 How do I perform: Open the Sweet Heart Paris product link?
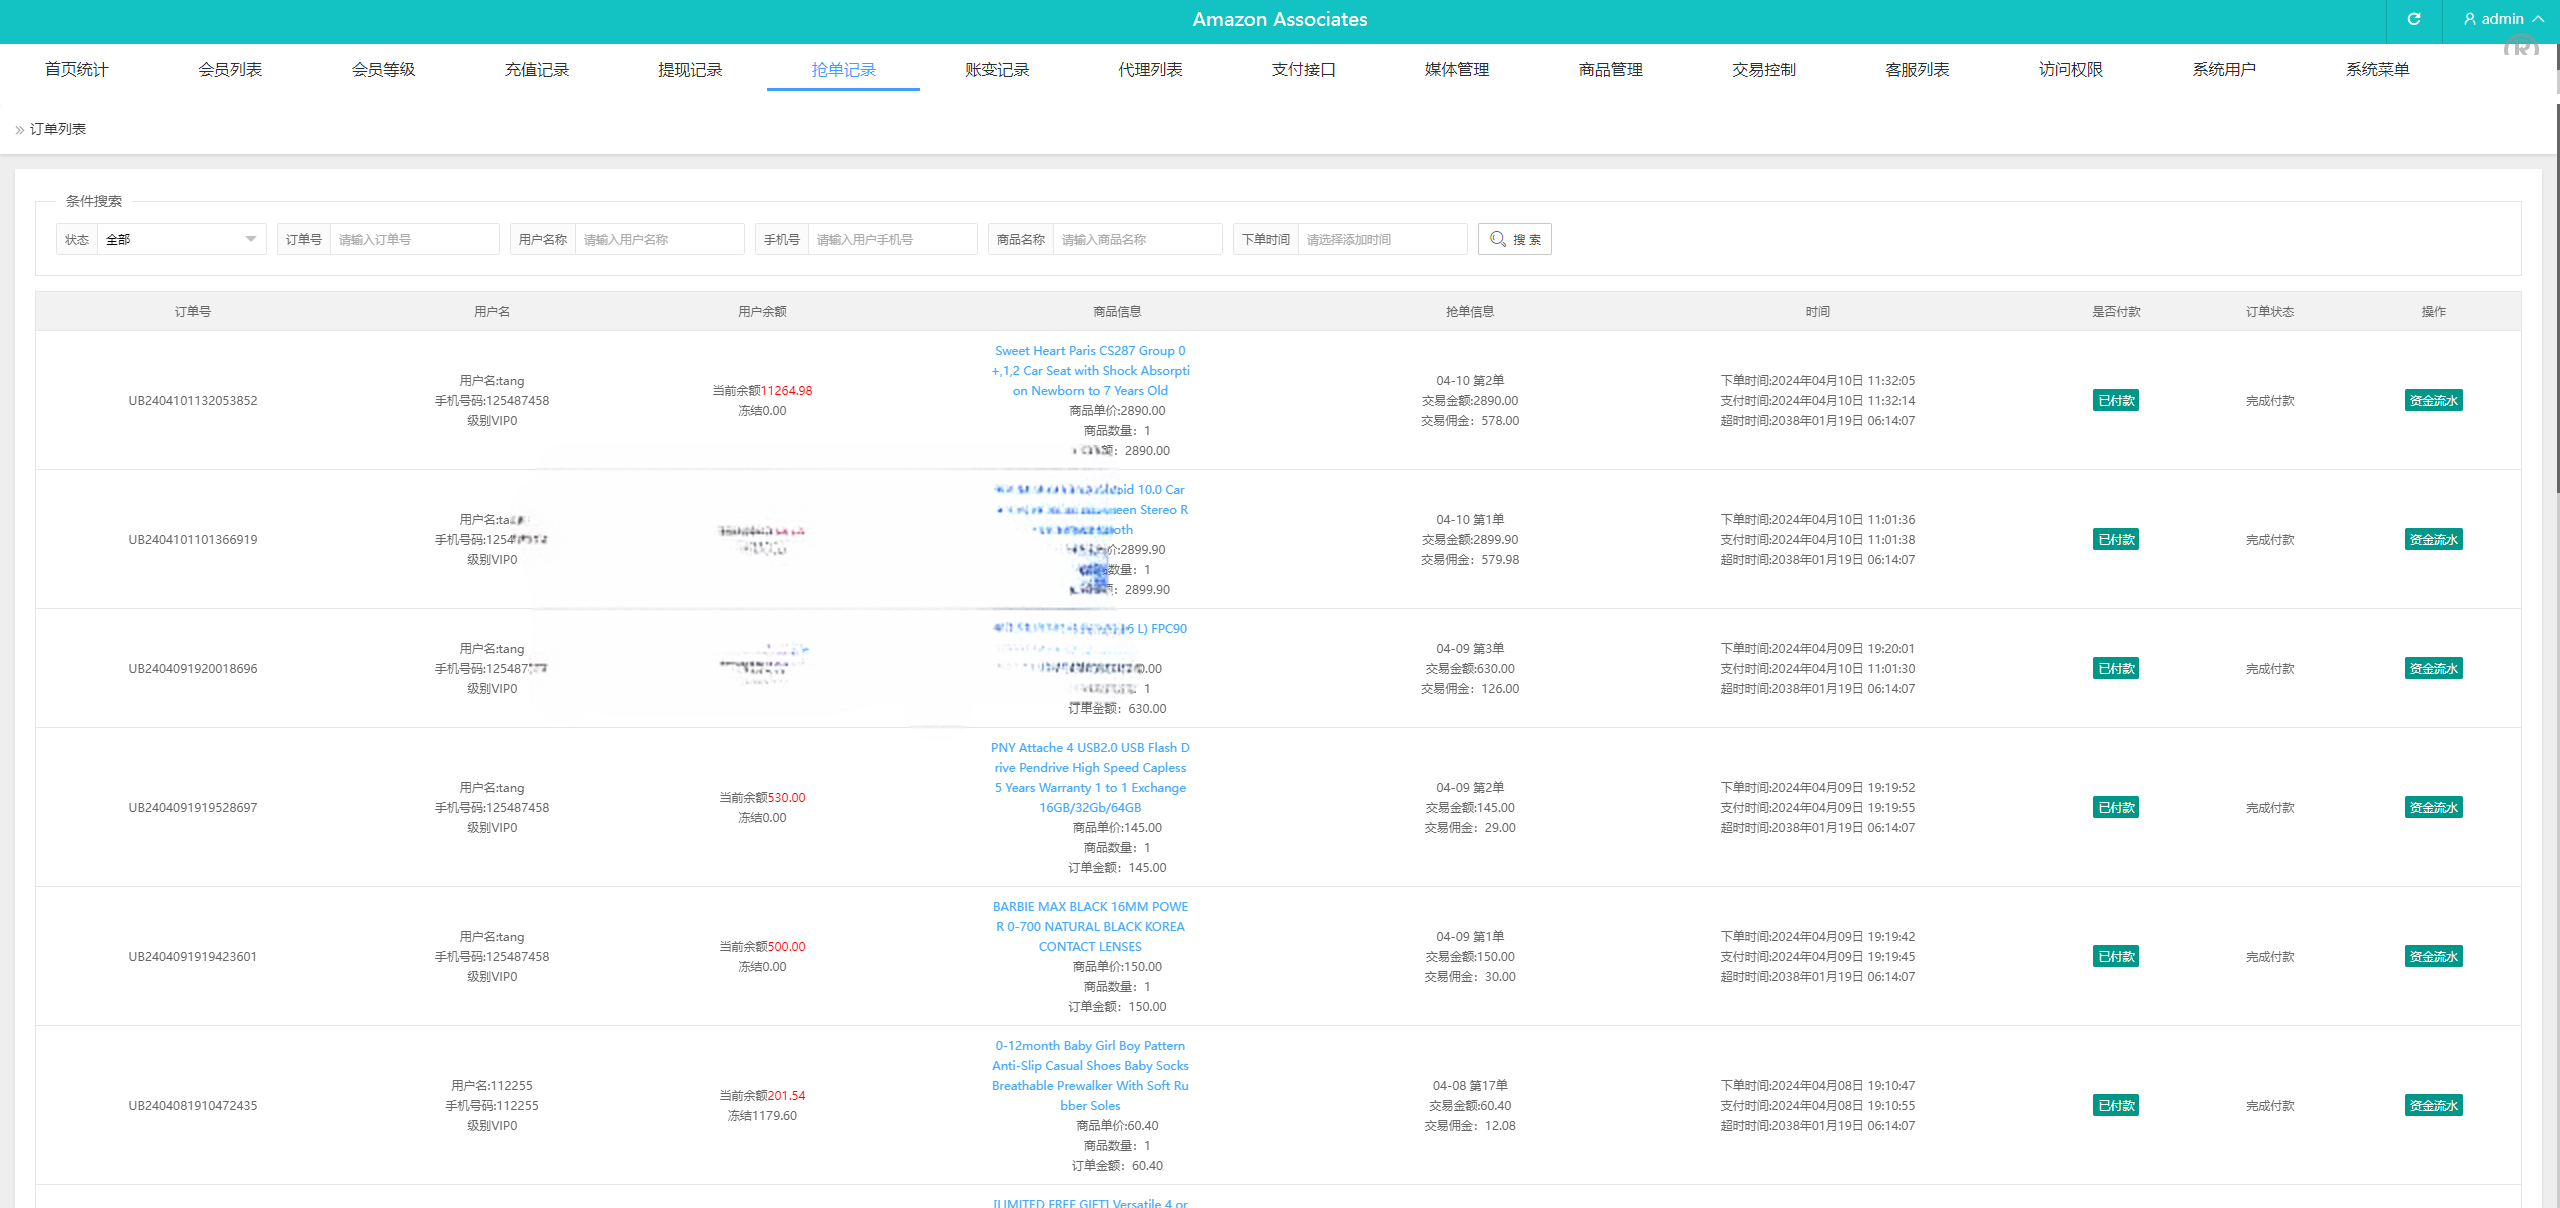[1090, 371]
